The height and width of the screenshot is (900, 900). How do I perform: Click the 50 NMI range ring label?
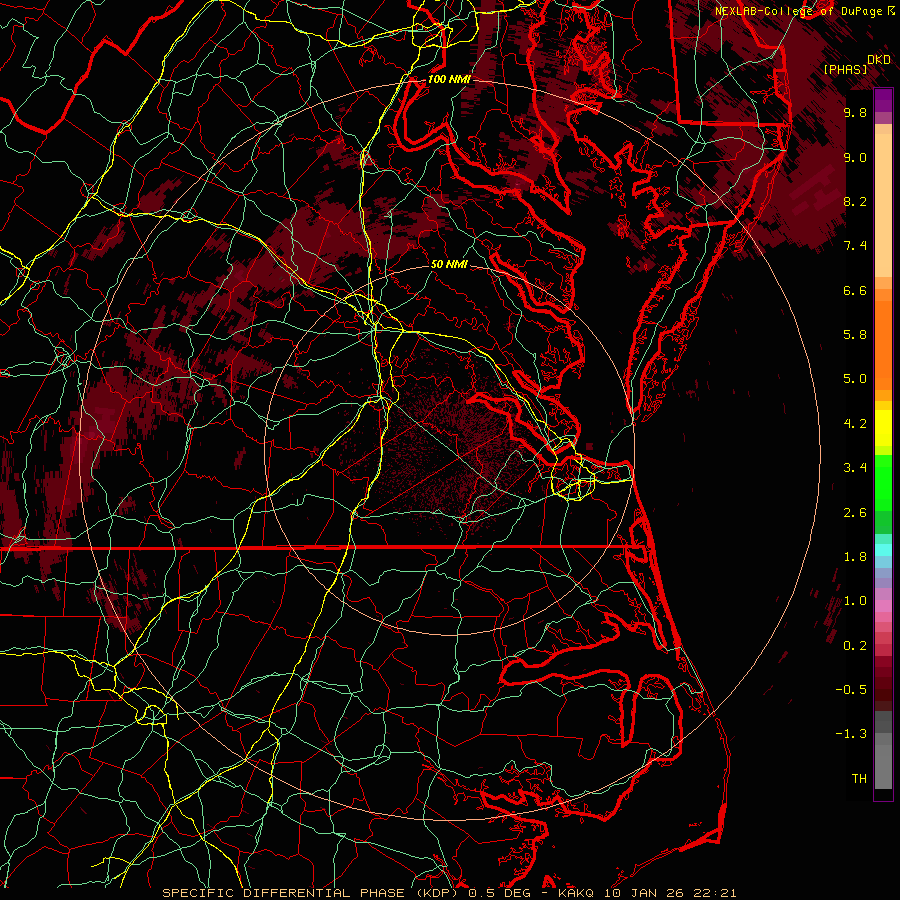click(x=449, y=265)
